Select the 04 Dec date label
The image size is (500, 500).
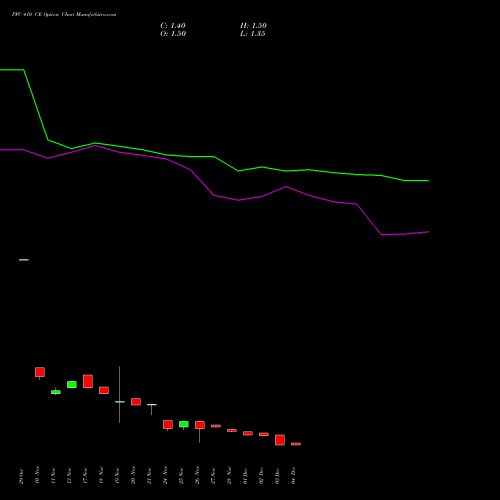293,476
